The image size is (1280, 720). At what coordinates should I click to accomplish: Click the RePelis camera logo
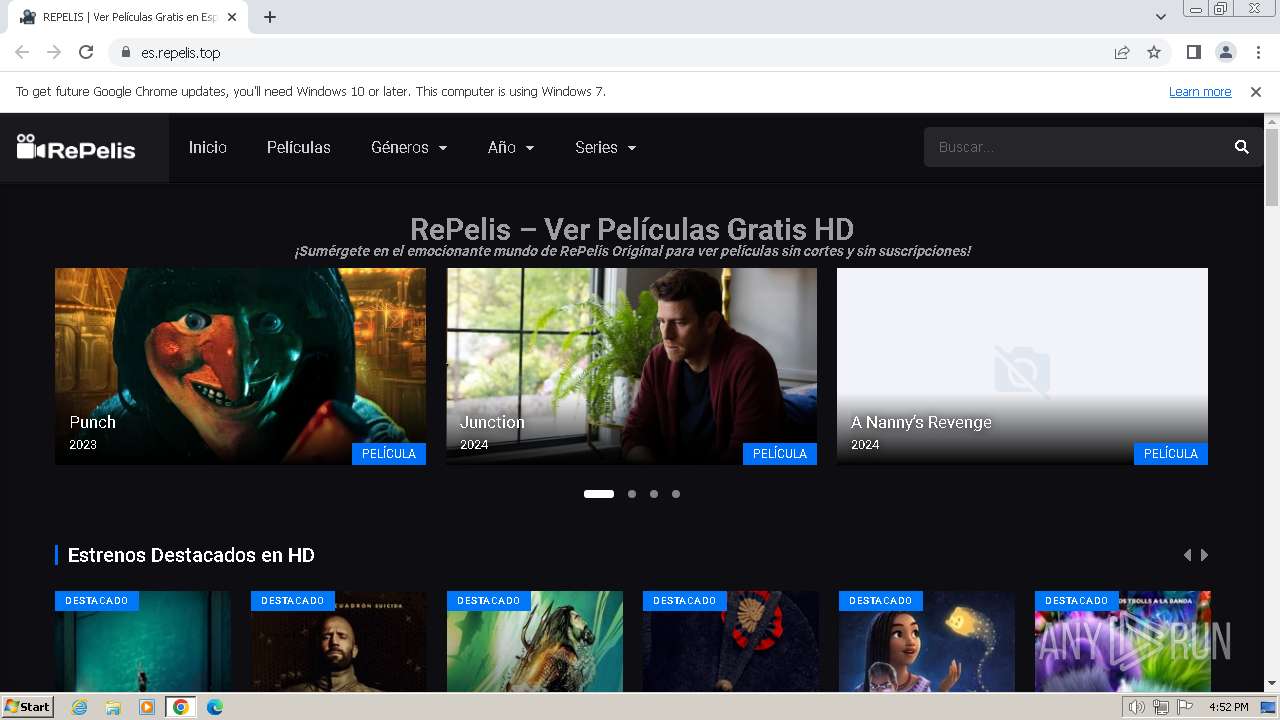pos(76,148)
